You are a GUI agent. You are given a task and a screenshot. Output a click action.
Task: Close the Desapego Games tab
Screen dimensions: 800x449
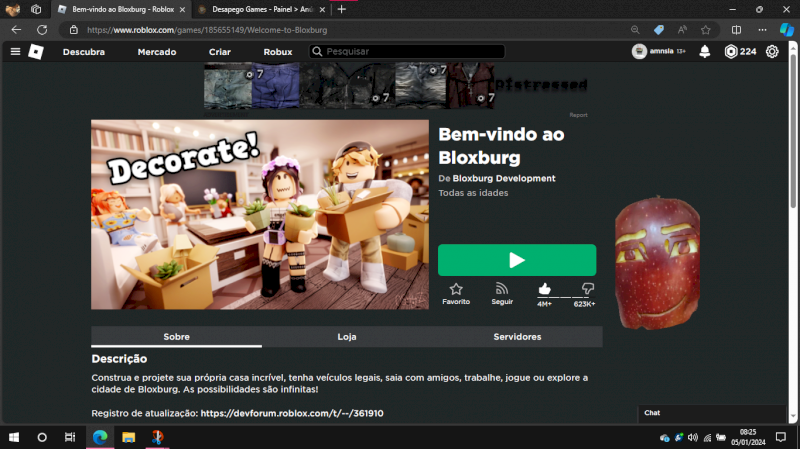click(322, 10)
